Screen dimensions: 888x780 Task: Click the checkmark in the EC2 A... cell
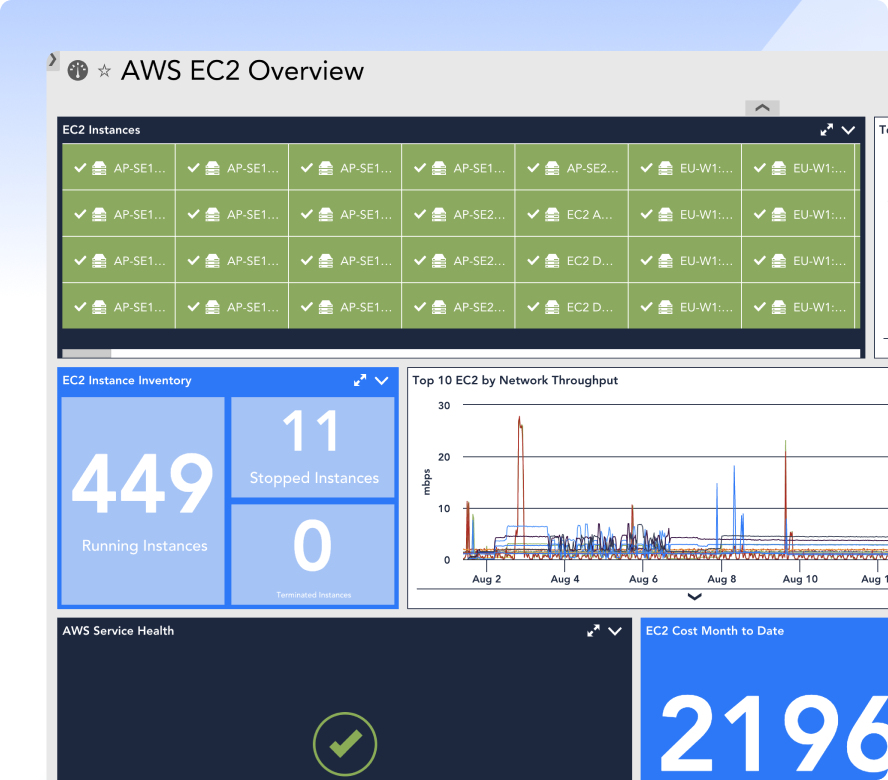(x=533, y=214)
